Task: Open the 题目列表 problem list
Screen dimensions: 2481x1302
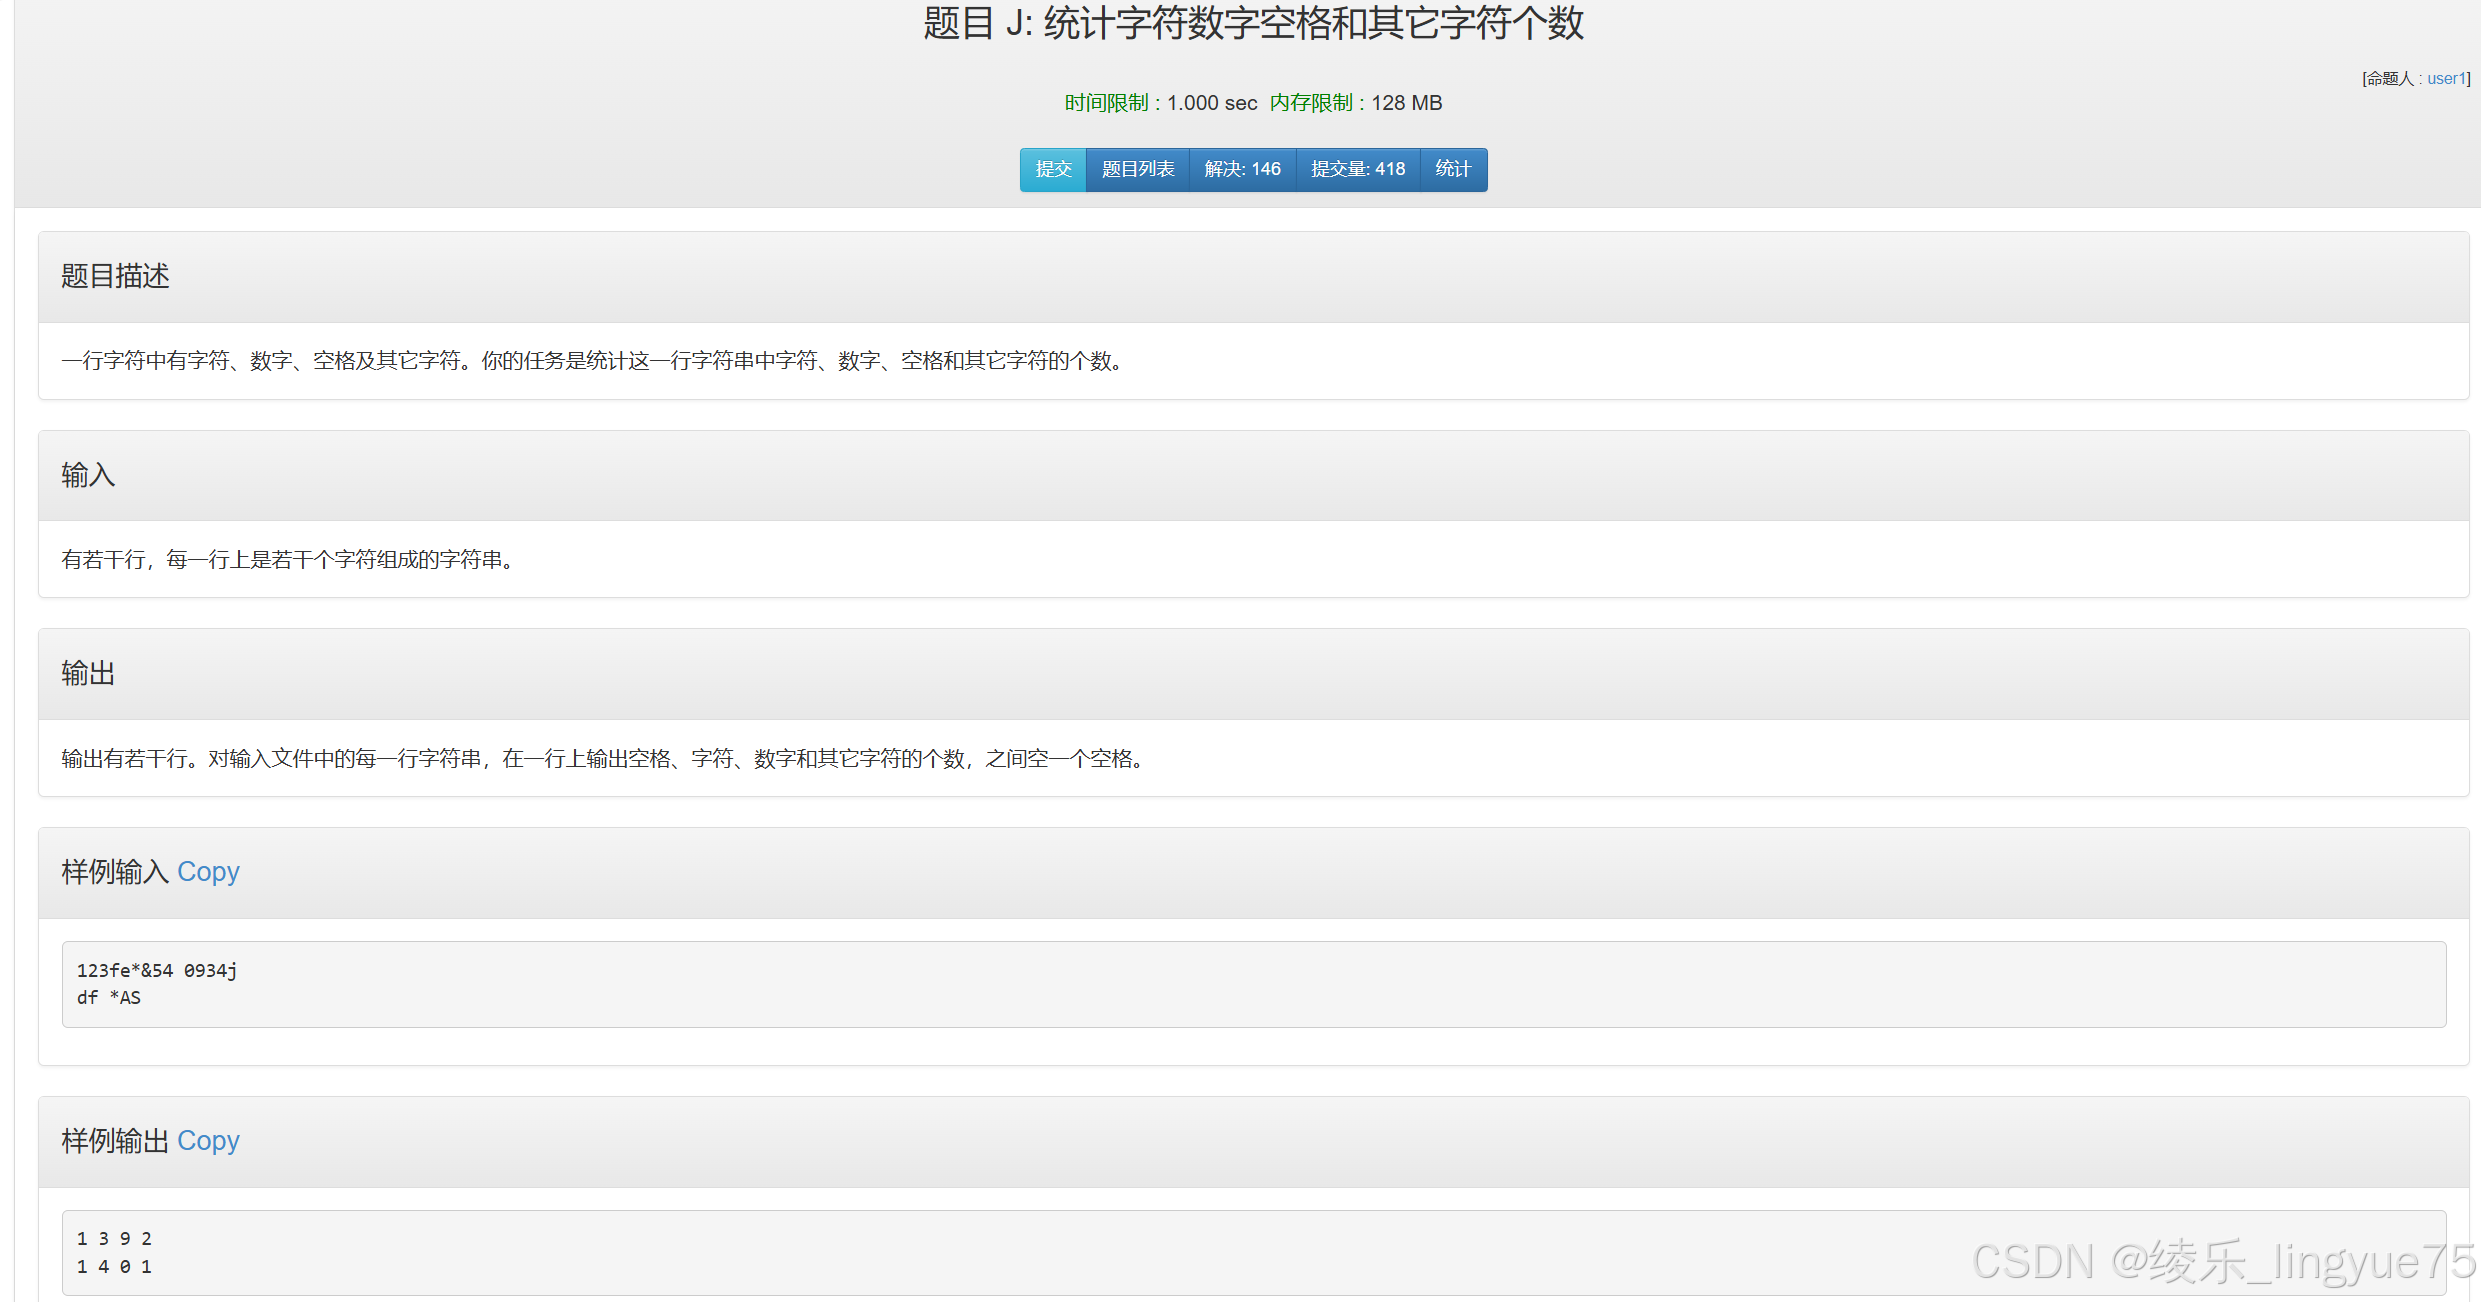Action: point(1137,169)
